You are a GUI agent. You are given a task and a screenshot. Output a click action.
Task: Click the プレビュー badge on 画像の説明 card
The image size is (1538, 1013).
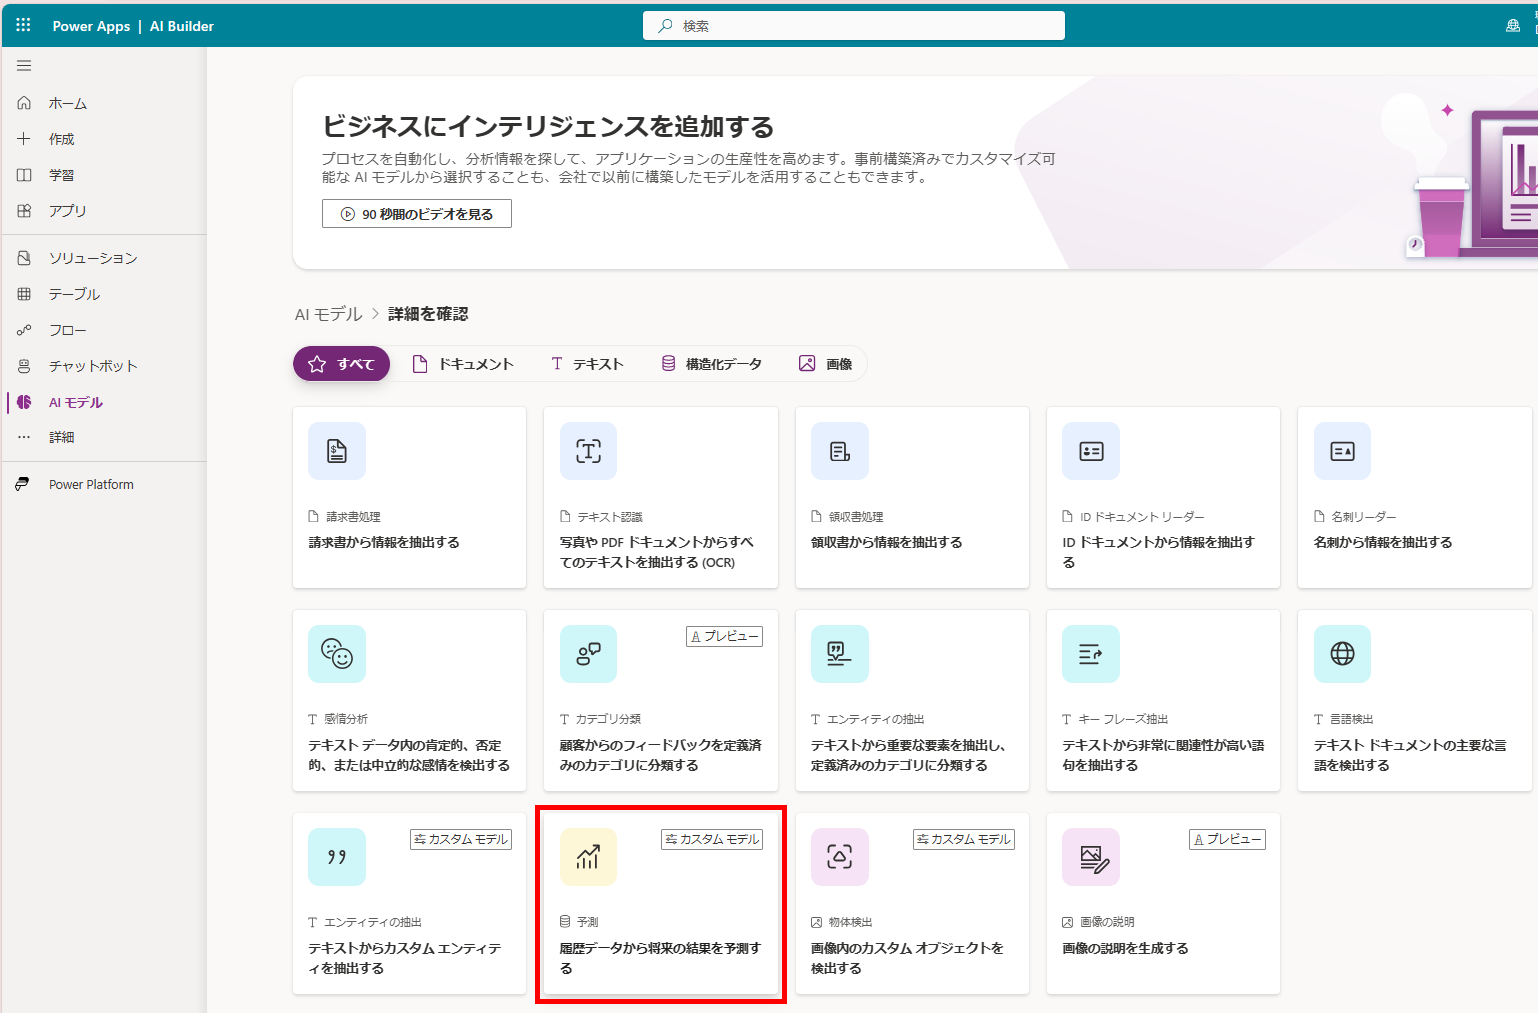tap(1227, 839)
